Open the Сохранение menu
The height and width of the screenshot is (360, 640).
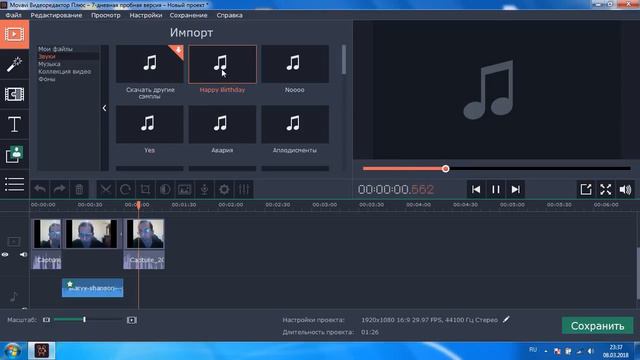coord(189,15)
